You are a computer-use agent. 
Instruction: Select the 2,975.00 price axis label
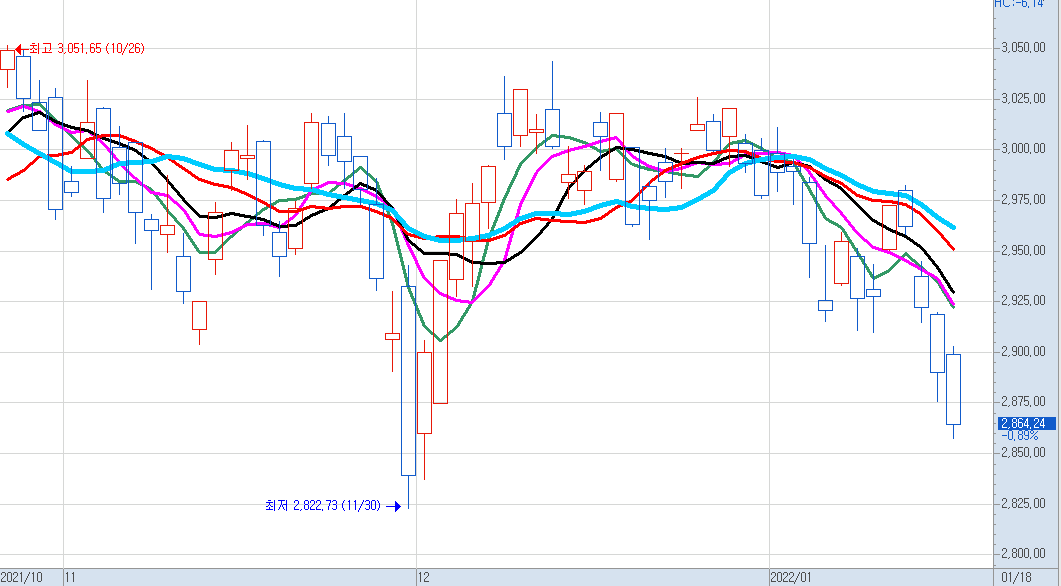[x=1022, y=200]
